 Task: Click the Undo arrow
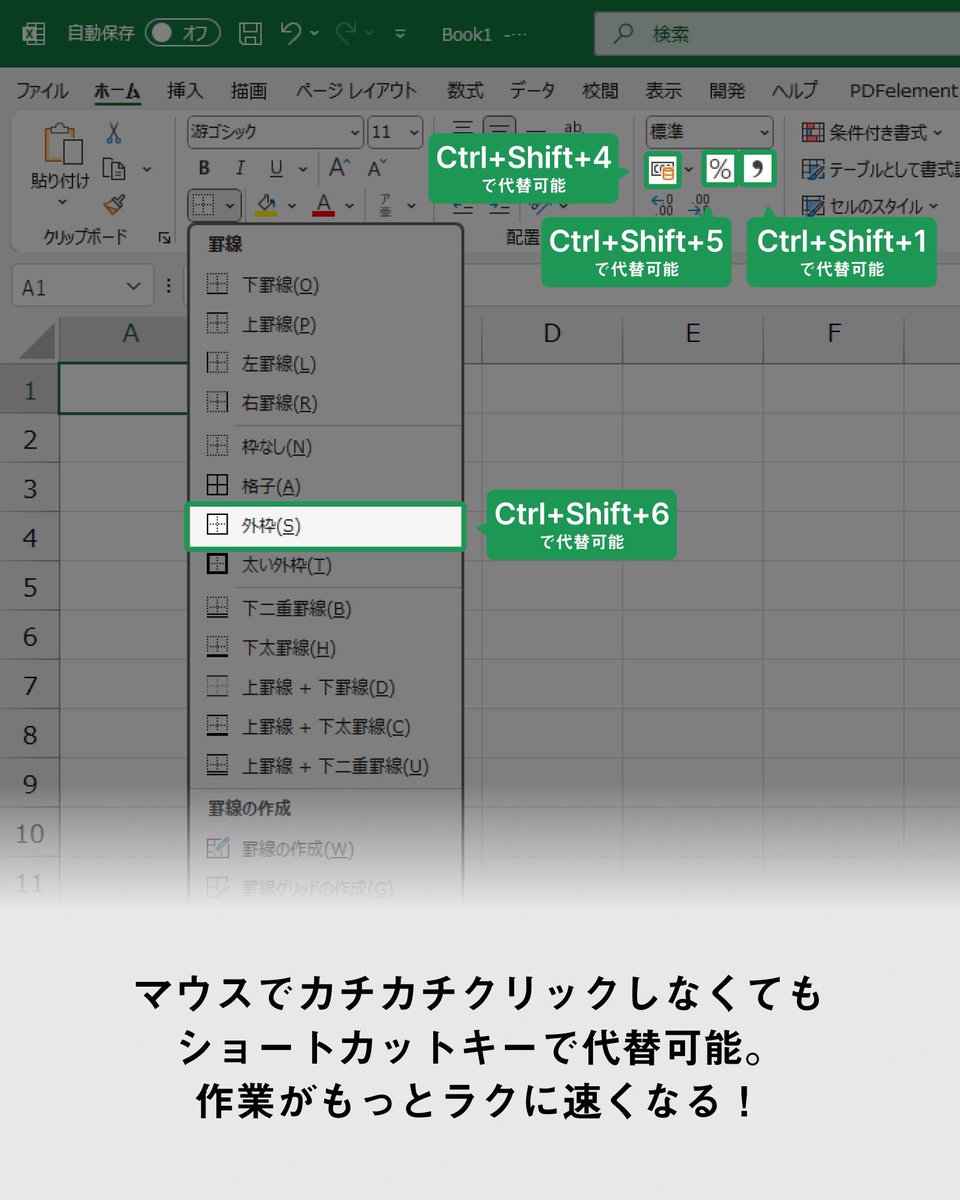coord(291,33)
